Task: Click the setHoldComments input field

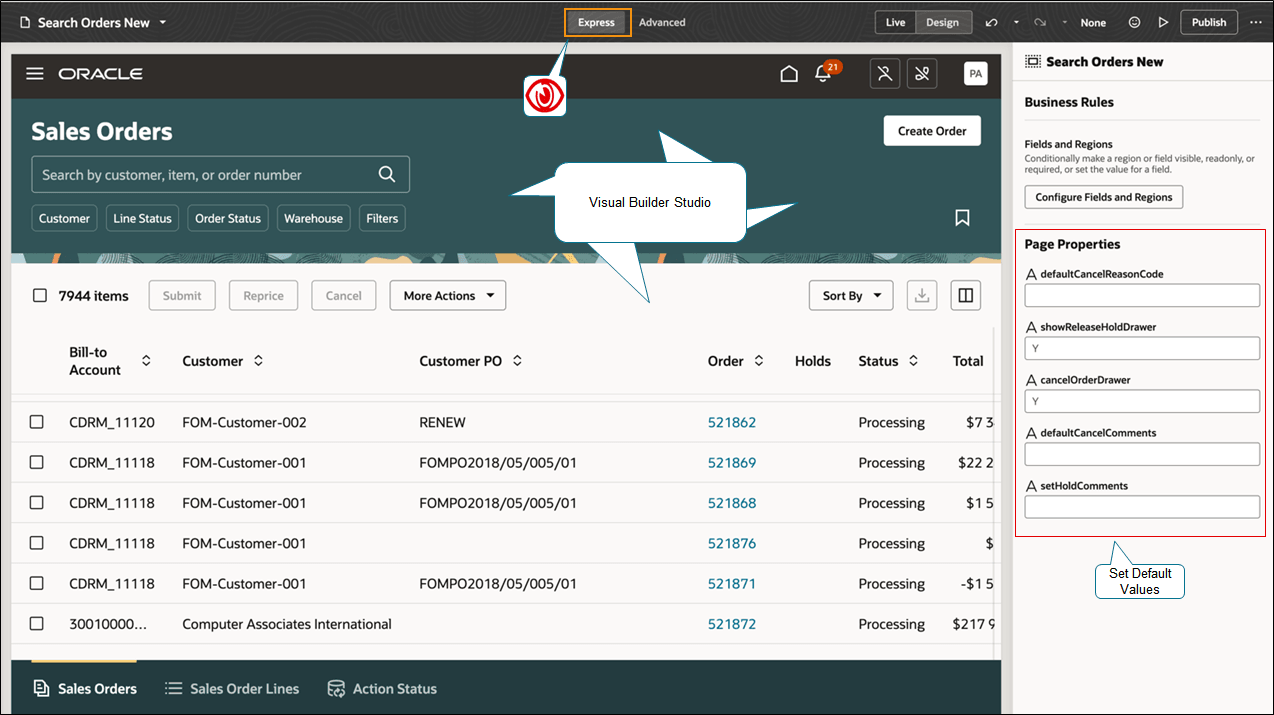Action: click(x=1142, y=507)
